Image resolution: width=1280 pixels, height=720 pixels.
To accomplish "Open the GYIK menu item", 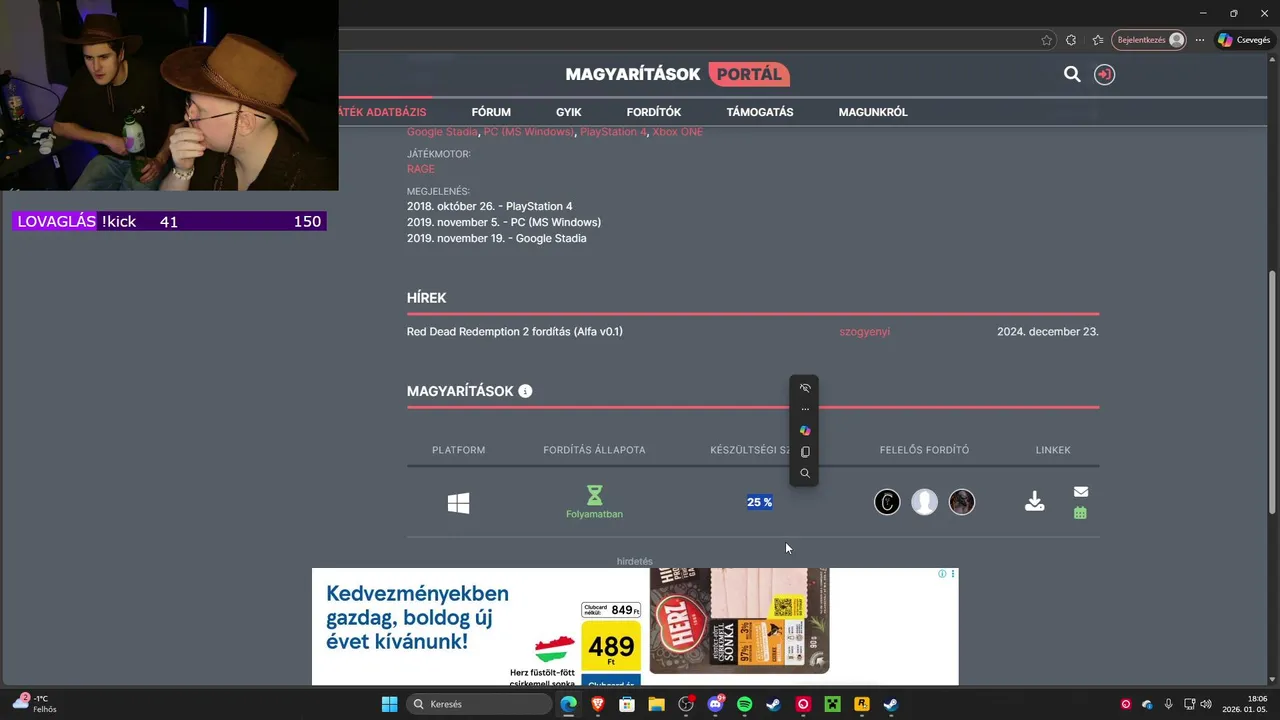I will coord(569,112).
